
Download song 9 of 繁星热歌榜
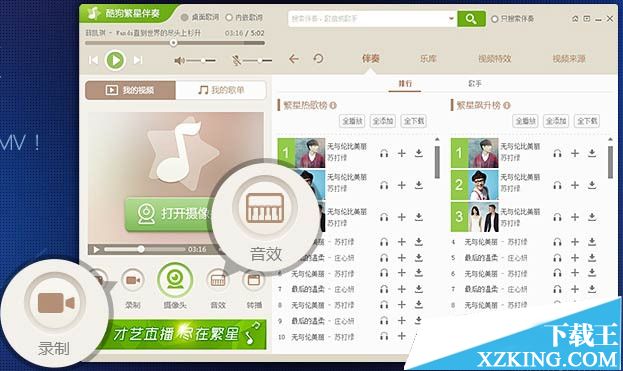point(419,321)
